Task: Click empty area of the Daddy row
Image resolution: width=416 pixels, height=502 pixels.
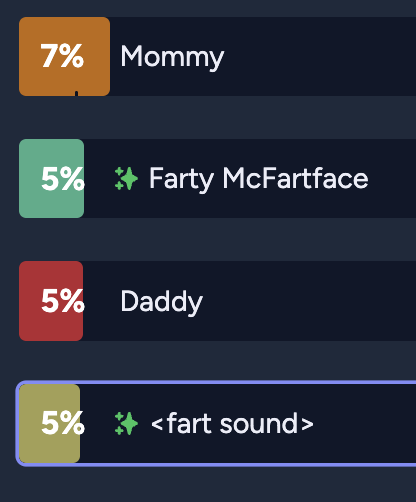Action: (x=310, y=301)
